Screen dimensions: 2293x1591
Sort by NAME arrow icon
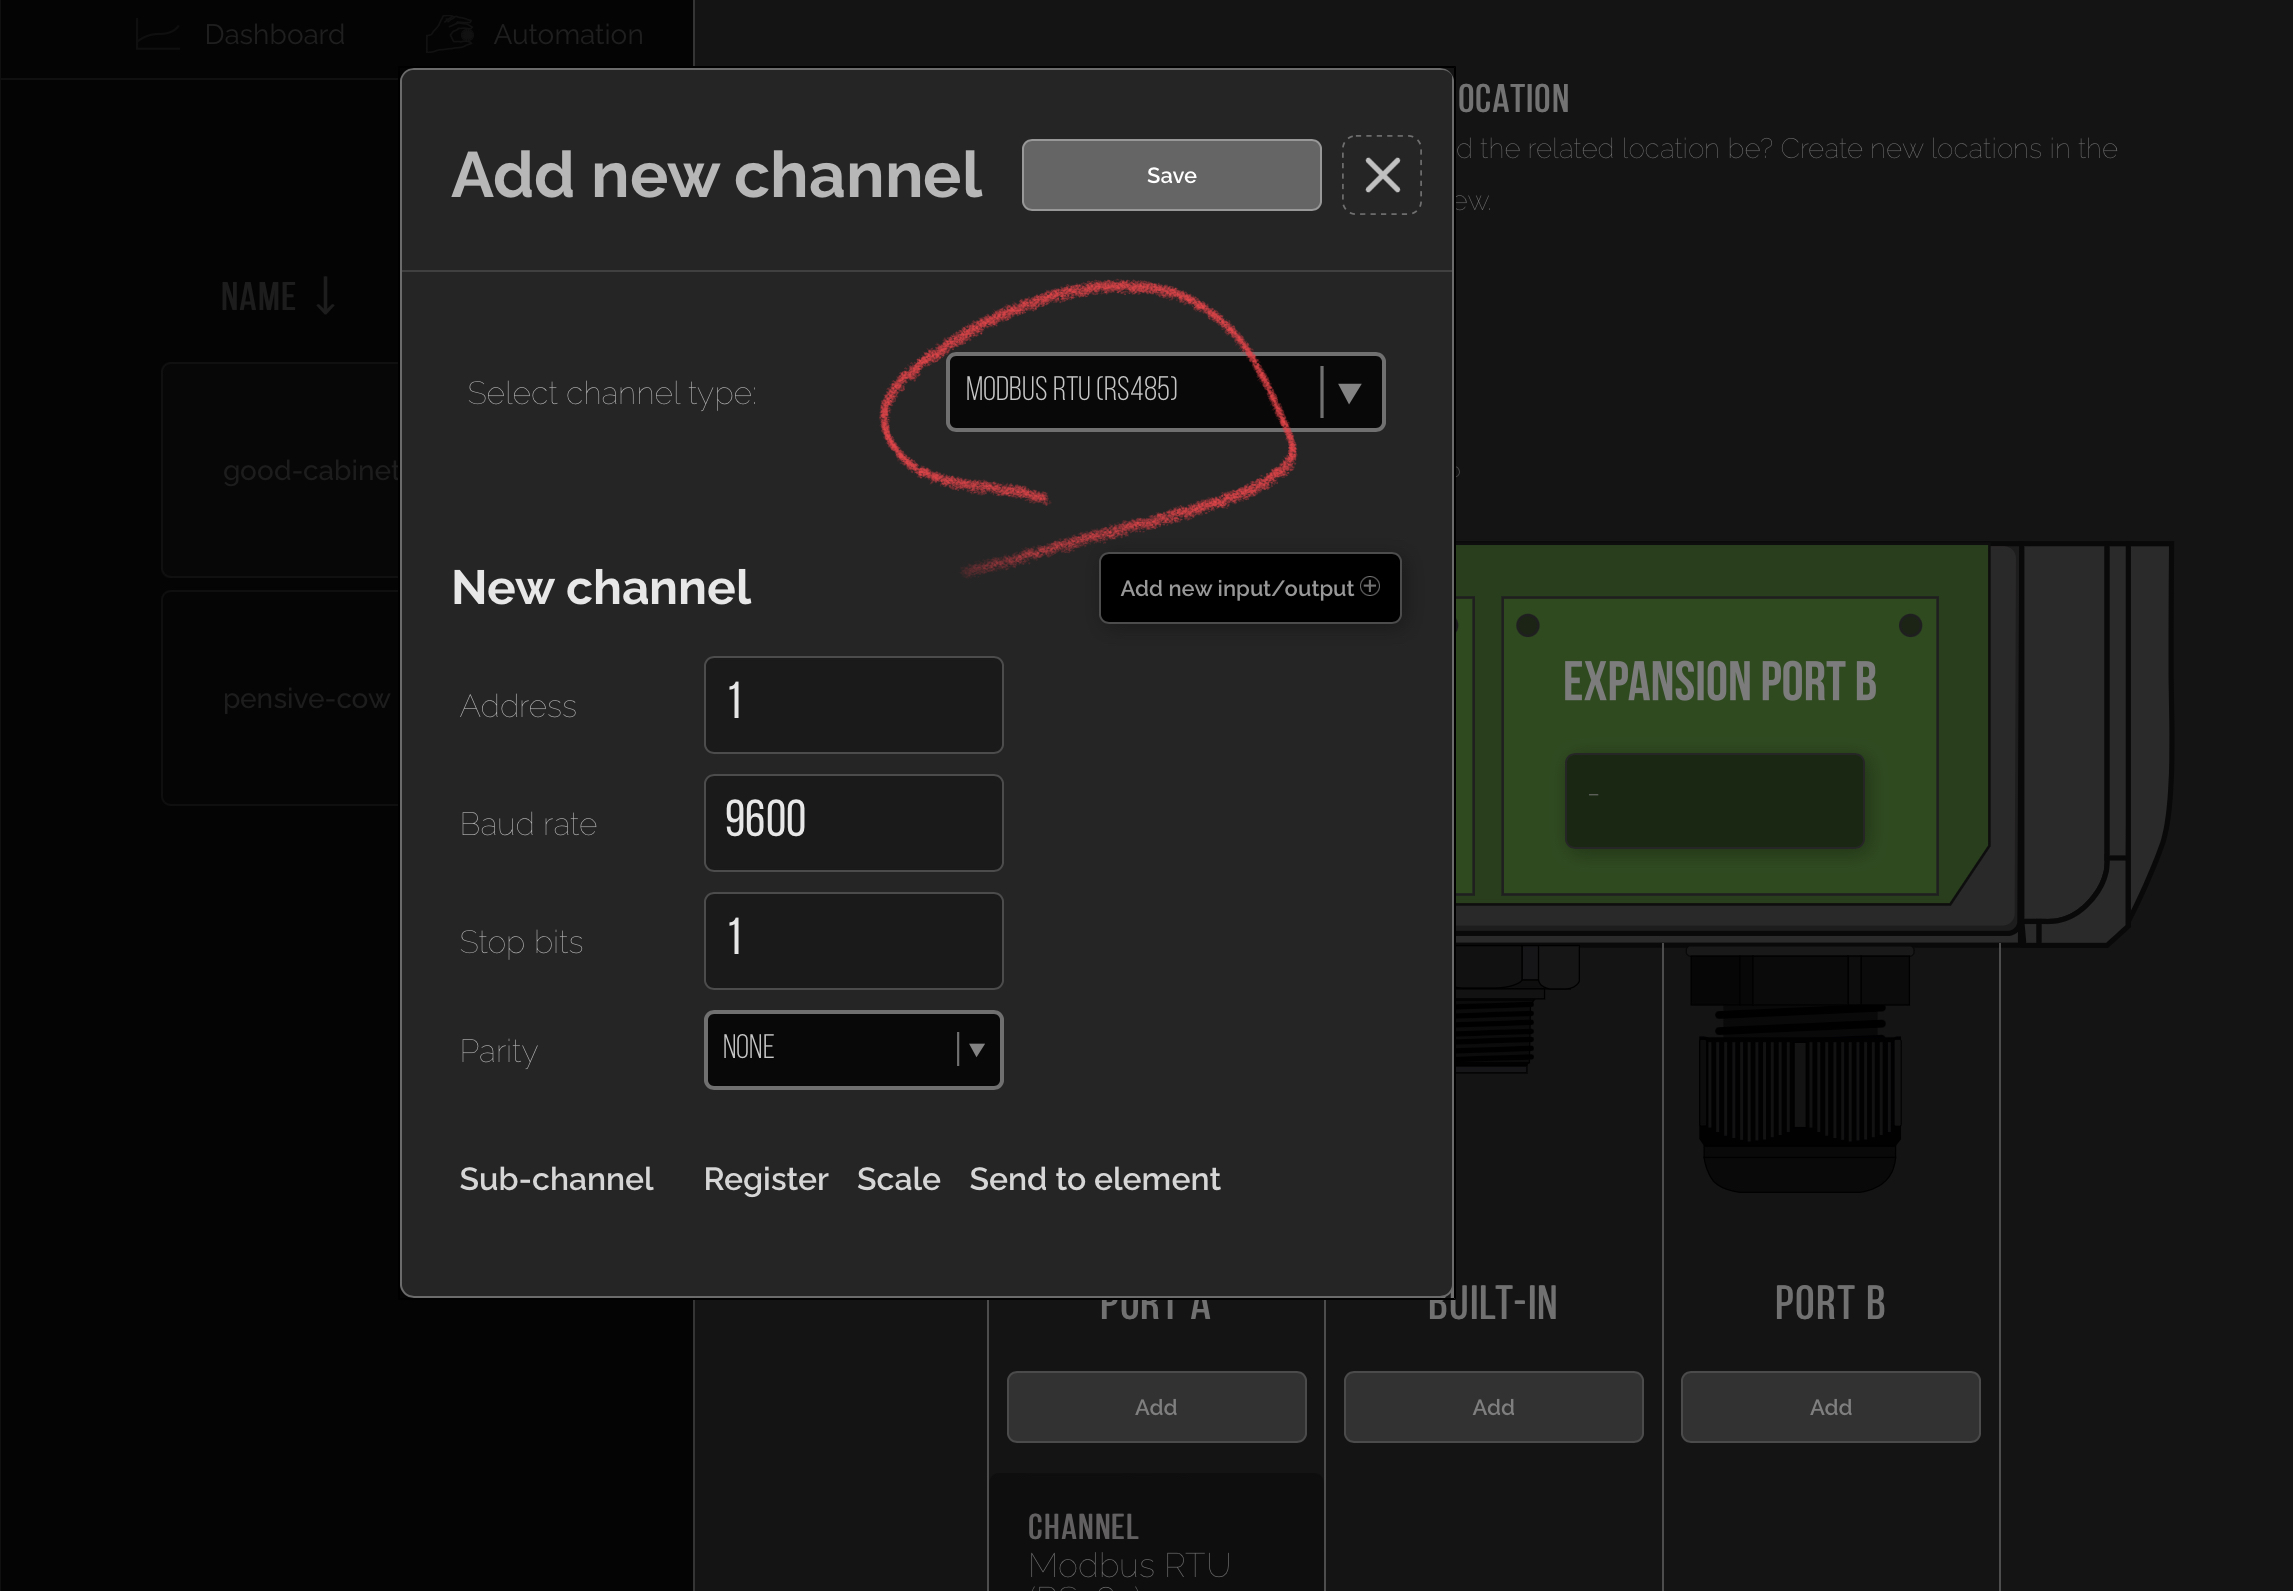(x=325, y=297)
